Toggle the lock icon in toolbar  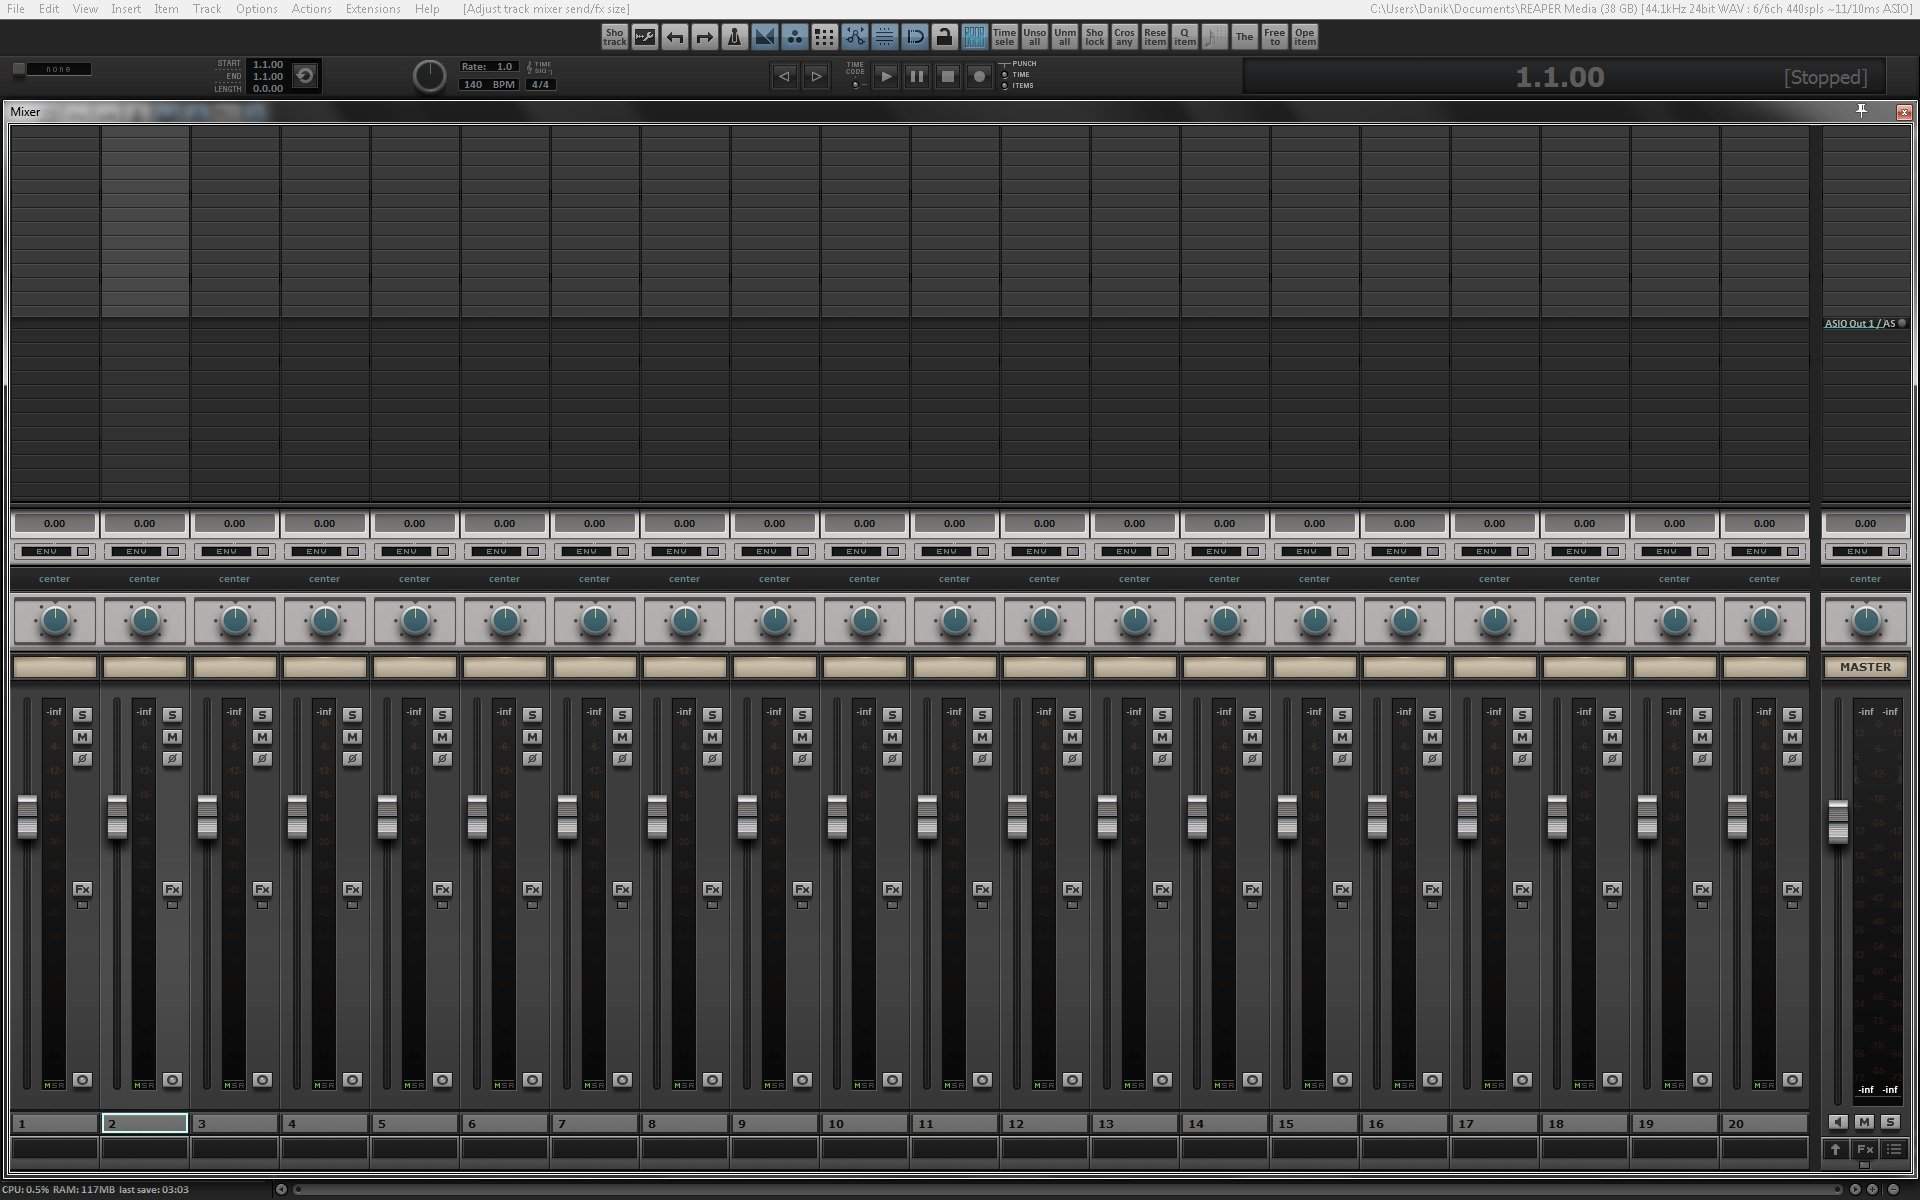tap(944, 37)
